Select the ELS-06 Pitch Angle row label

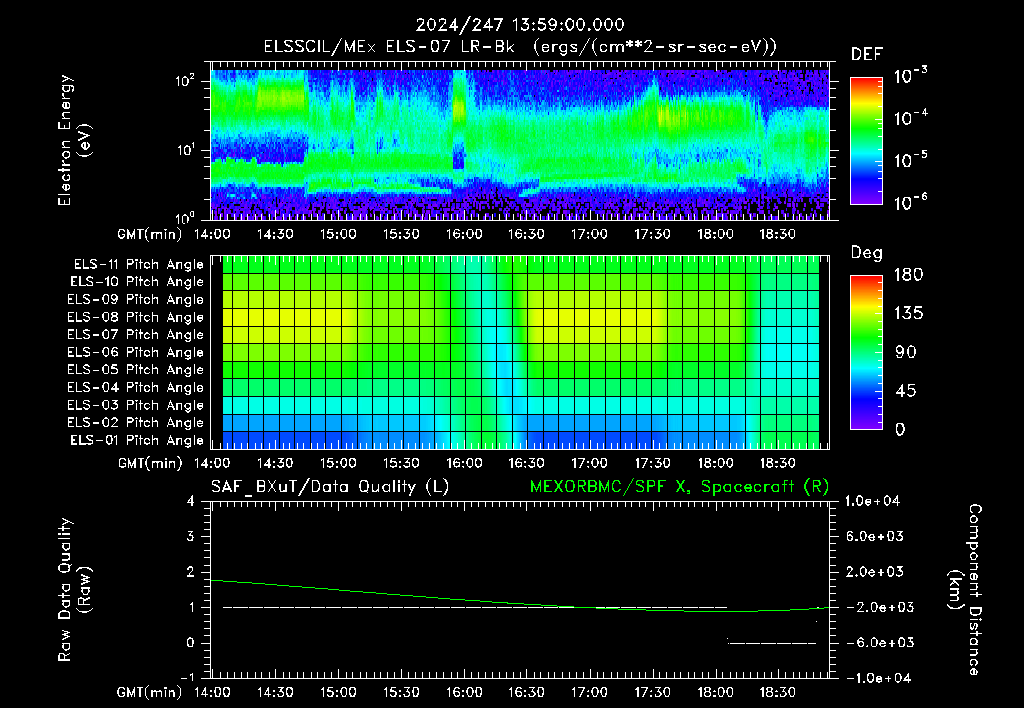[x=136, y=353]
